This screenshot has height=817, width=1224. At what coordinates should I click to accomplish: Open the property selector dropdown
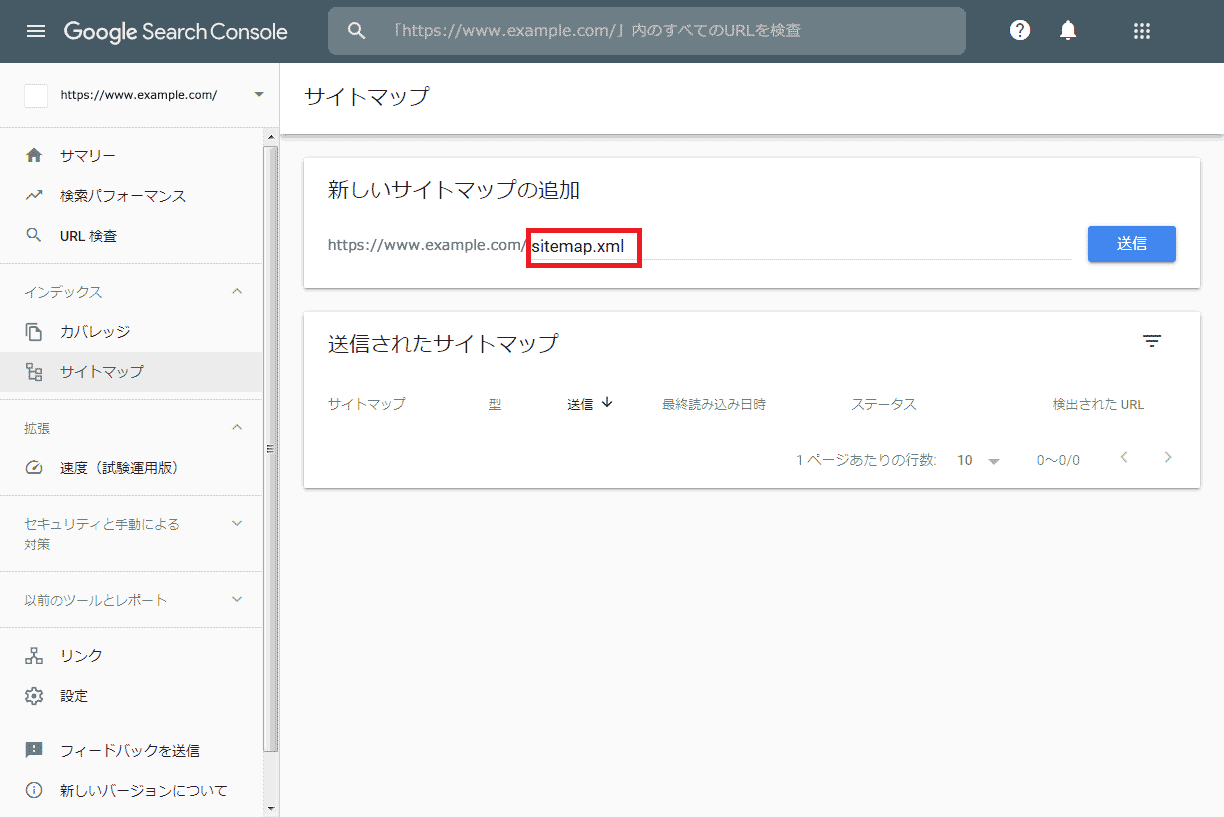click(258, 95)
